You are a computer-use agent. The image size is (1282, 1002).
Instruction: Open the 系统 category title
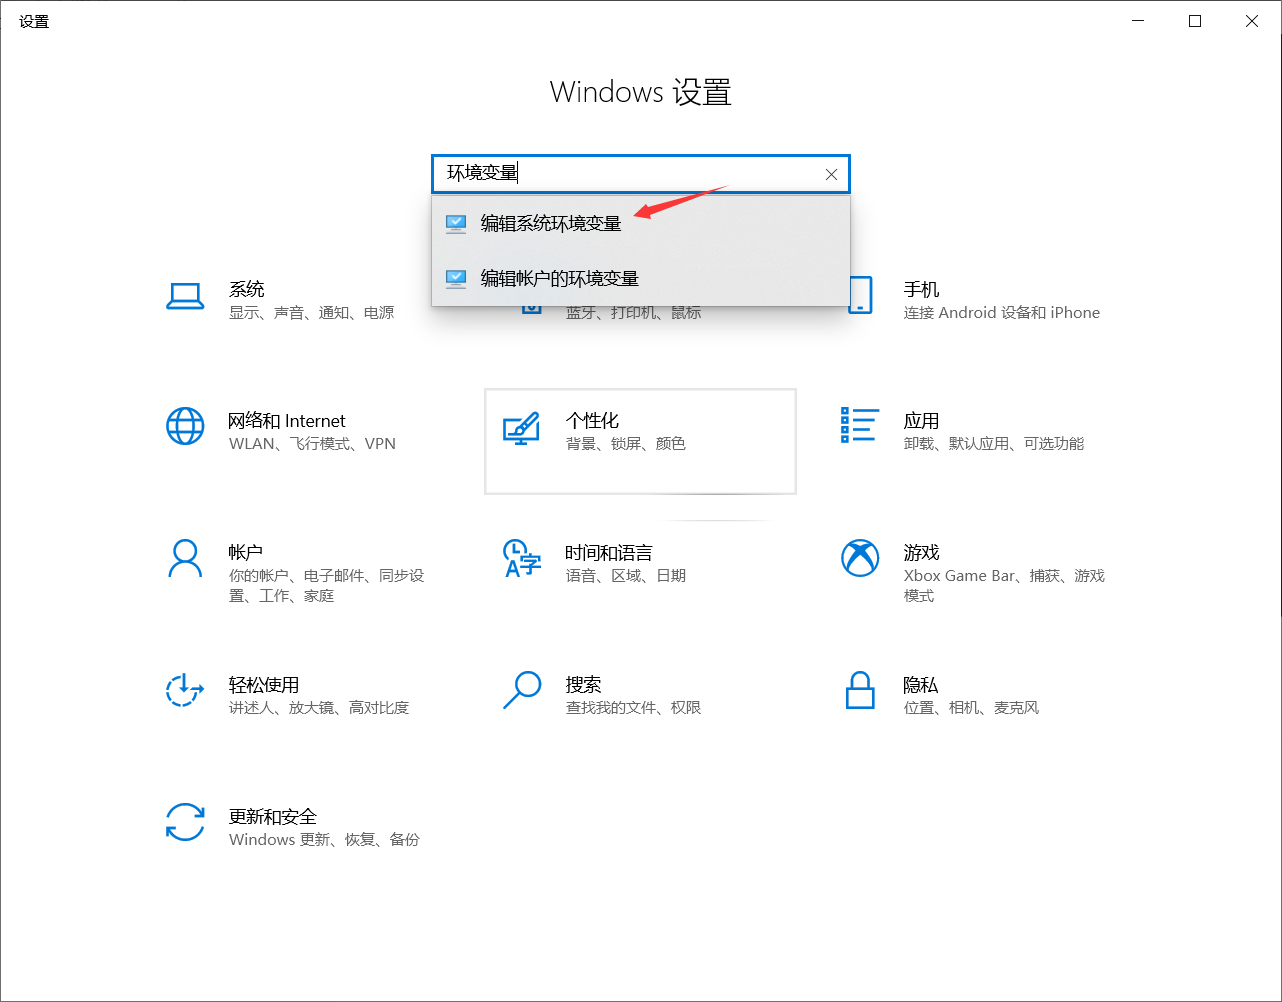coord(247,289)
